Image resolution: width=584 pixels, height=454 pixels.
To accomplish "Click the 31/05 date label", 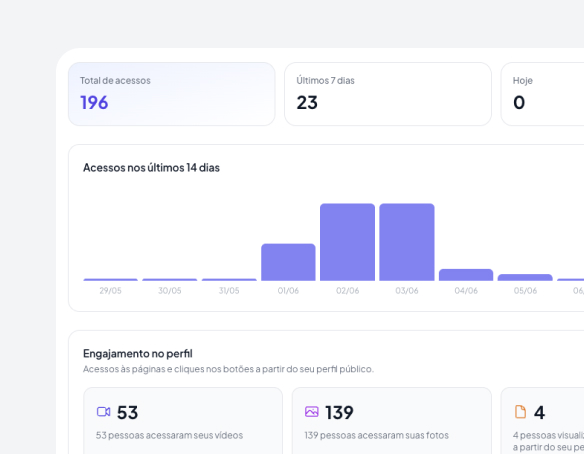I will point(229,291).
